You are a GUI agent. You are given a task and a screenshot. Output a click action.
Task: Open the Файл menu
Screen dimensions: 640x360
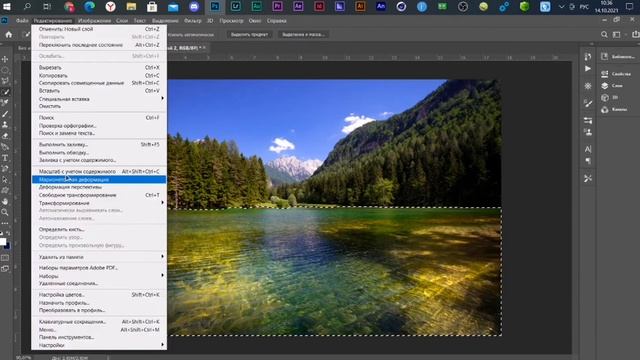22,21
